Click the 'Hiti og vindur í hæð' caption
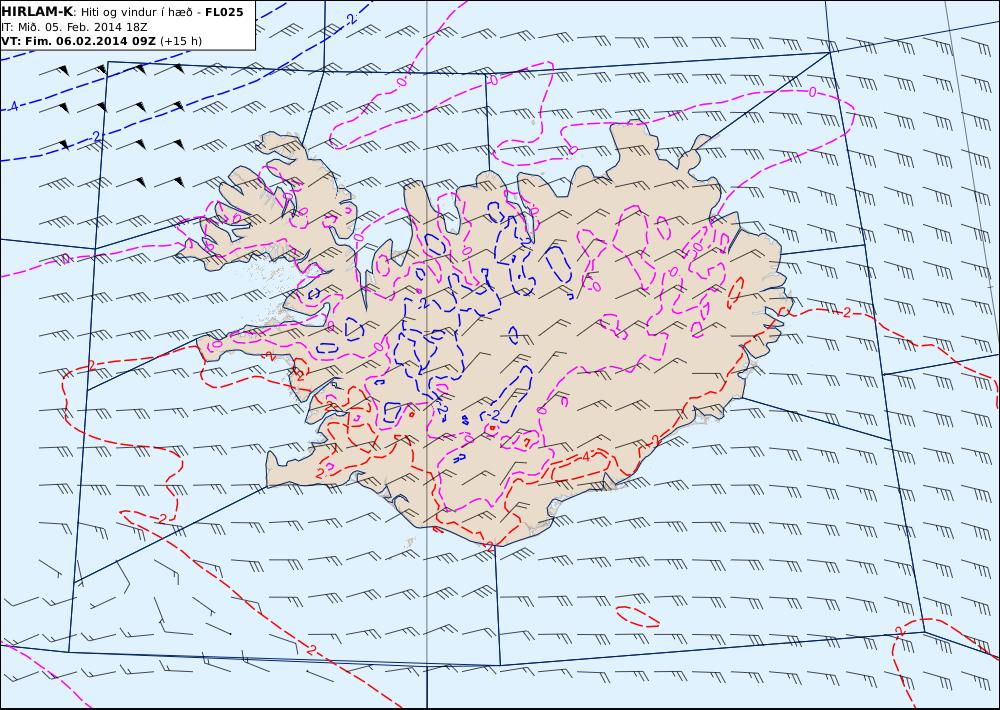The width and height of the screenshot is (1000, 710). pos(136,12)
